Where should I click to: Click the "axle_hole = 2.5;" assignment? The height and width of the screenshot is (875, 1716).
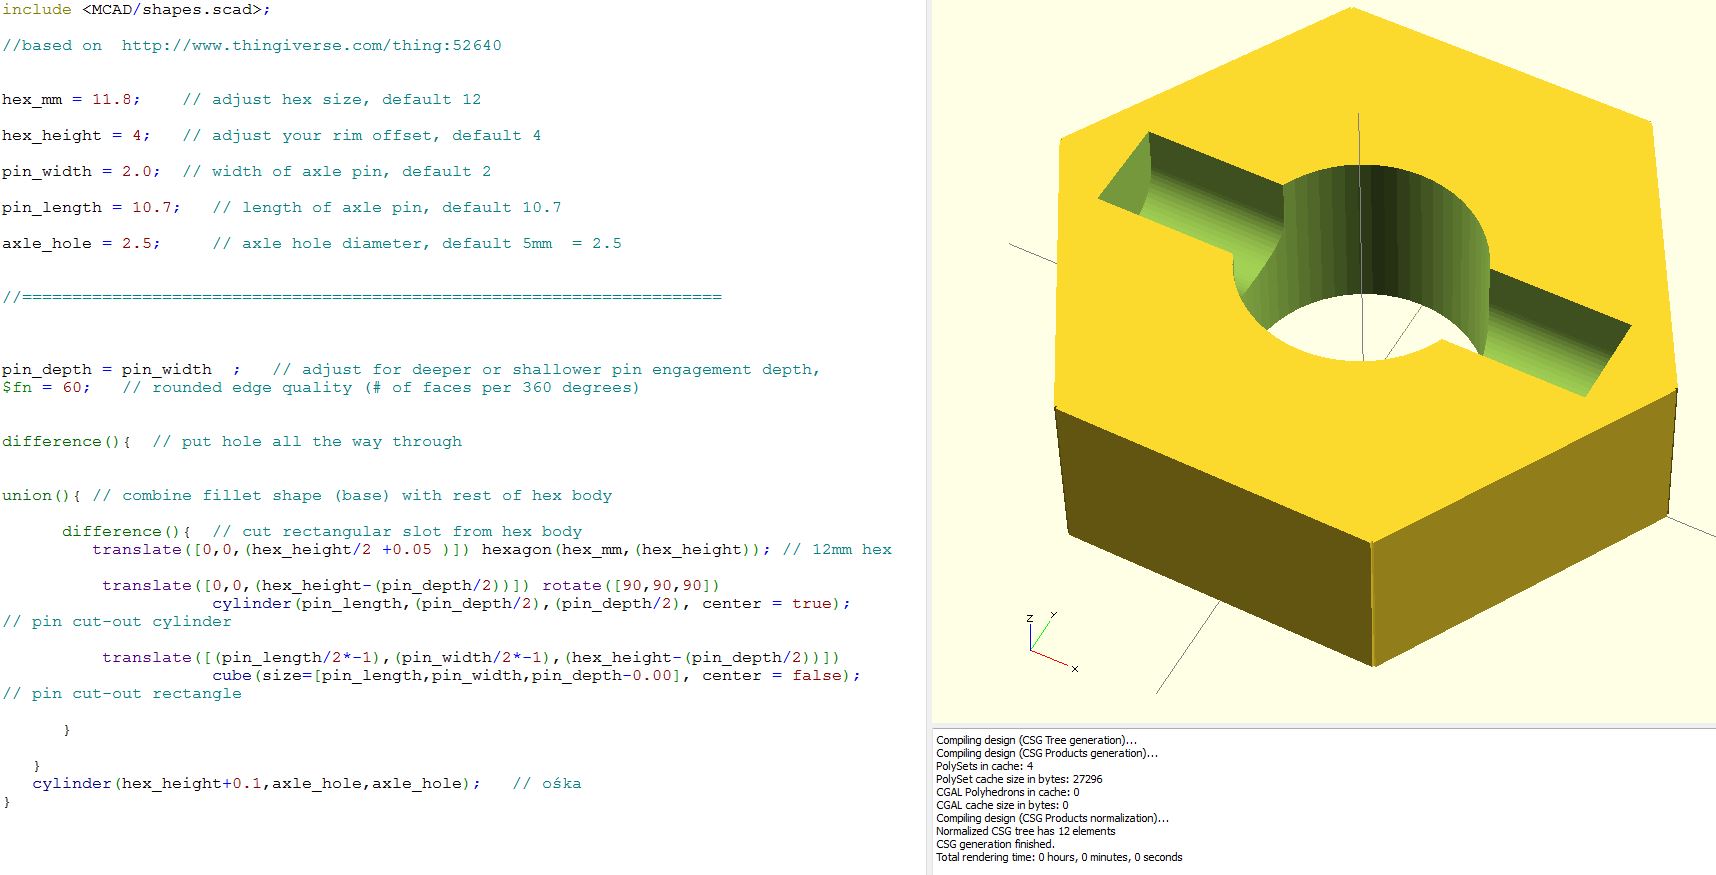(x=81, y=243)
